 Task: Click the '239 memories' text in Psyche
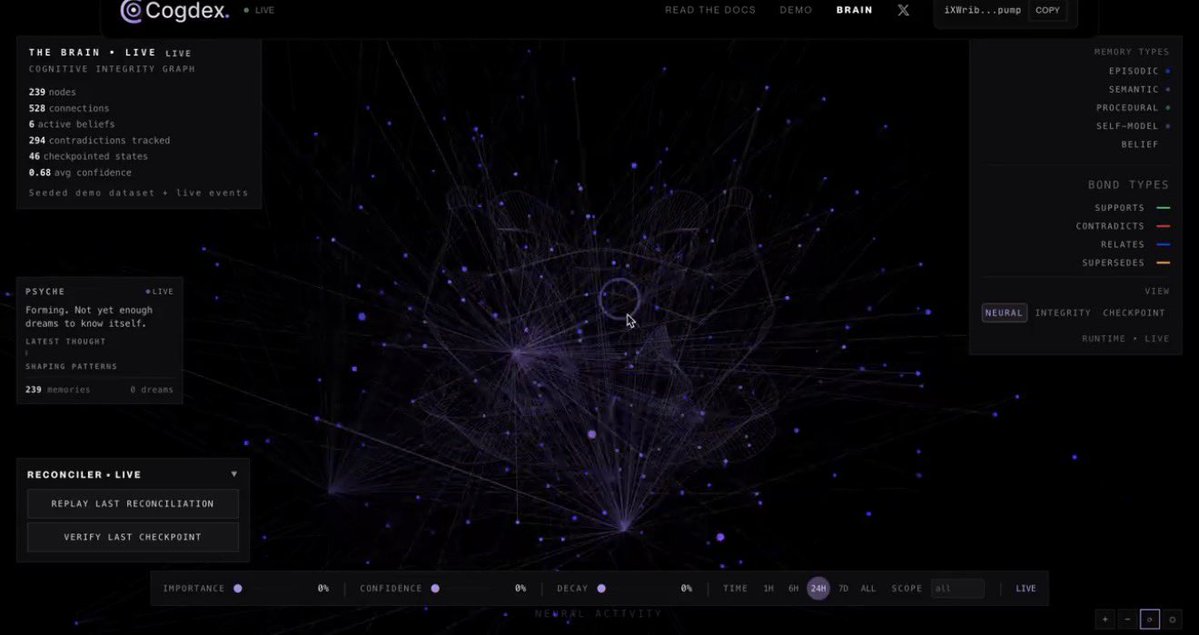point(57,389)
